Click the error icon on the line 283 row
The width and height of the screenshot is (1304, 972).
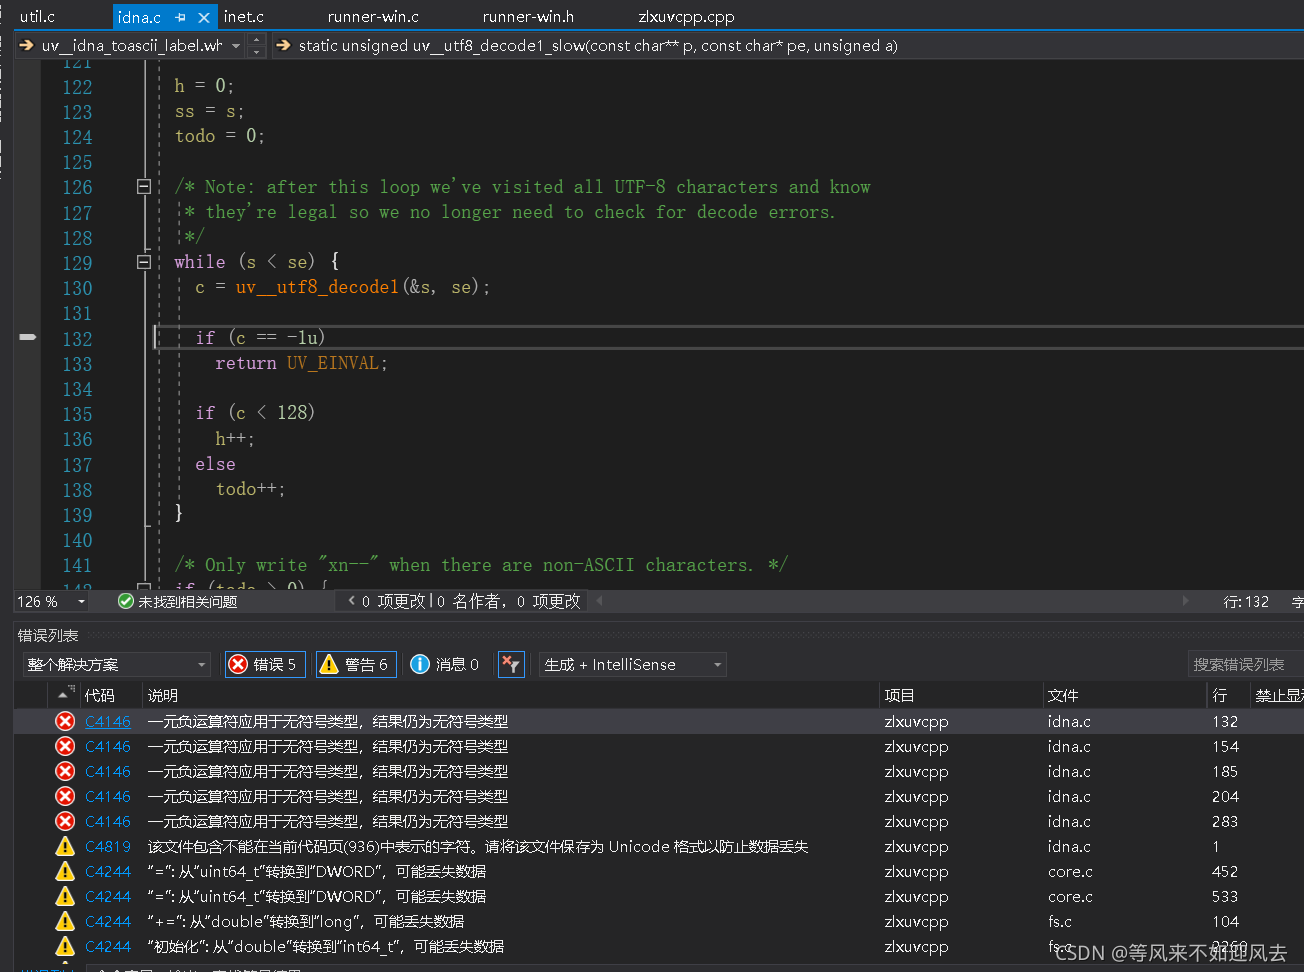click(x=65, y=821)
